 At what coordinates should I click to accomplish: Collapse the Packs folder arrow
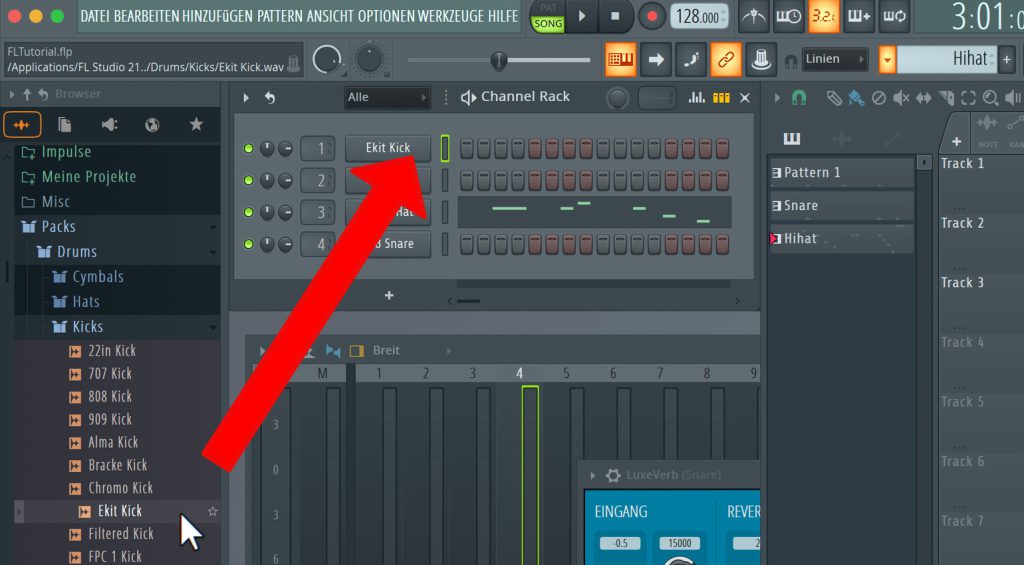tap(213, 227)
